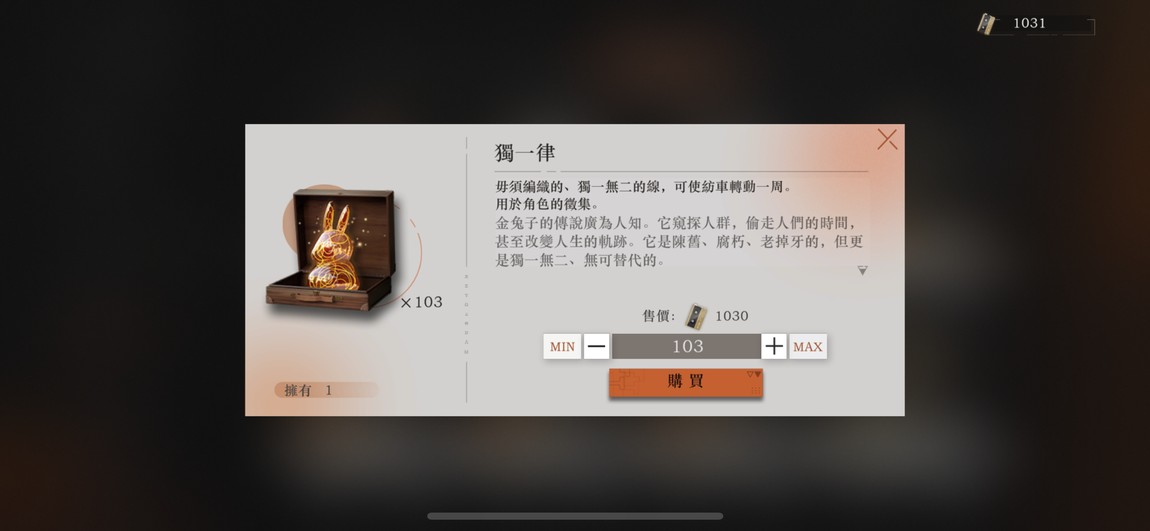Tap the ×103 quantity label beside the item

[421, 302]
